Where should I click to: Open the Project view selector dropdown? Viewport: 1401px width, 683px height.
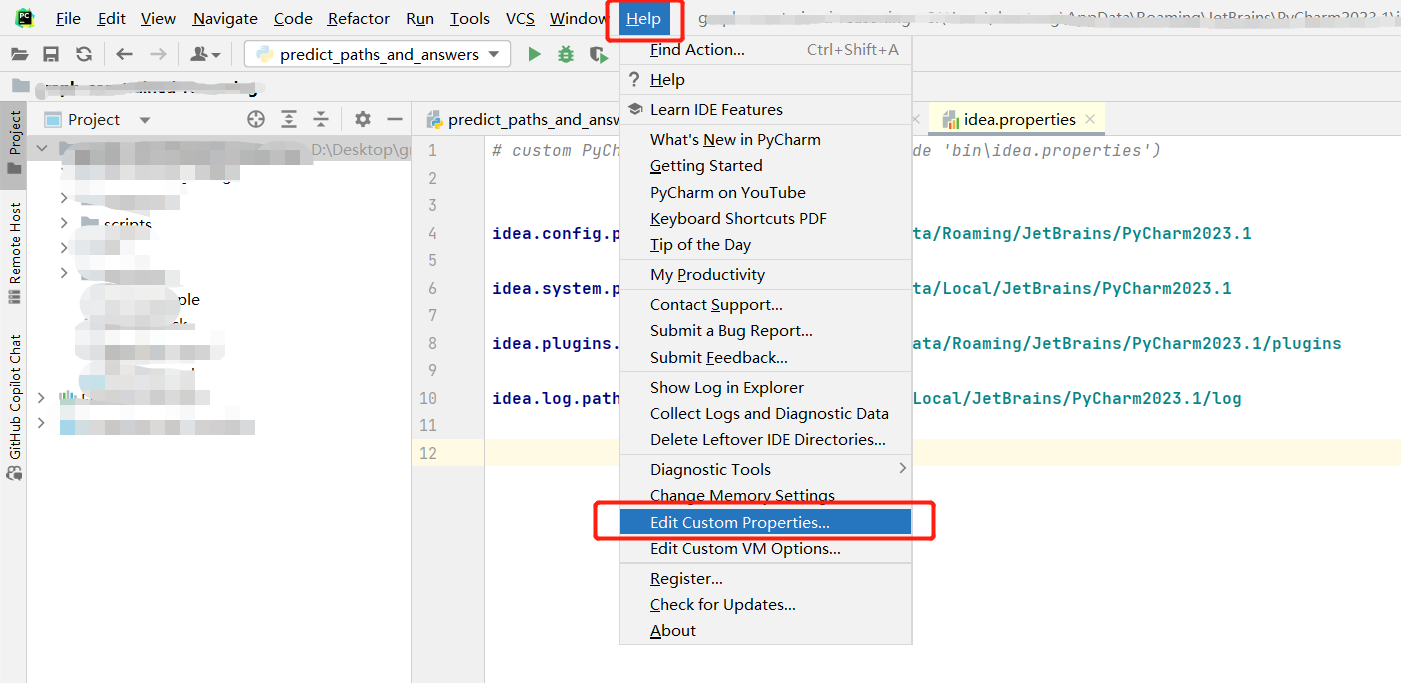[x=98, y=119]
